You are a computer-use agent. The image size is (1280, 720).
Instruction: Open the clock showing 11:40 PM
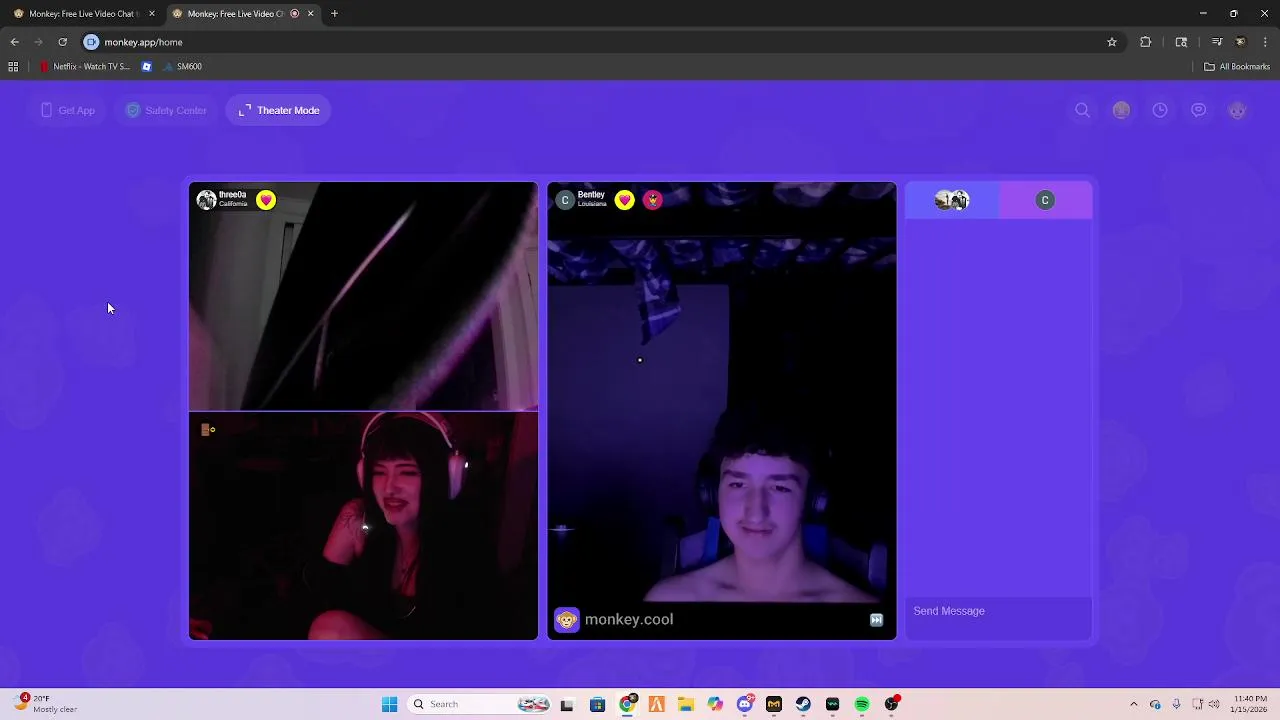1250,704
